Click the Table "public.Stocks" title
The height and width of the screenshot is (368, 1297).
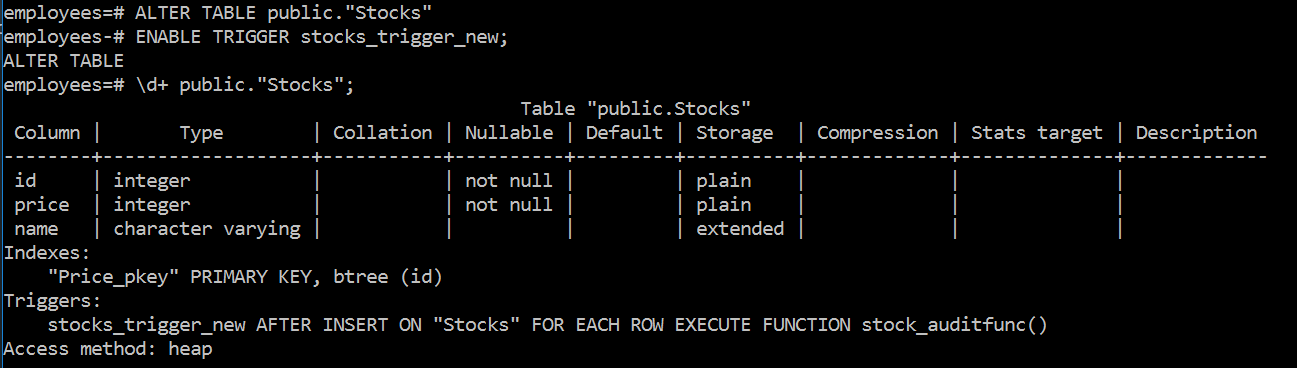tap(636, 108)
